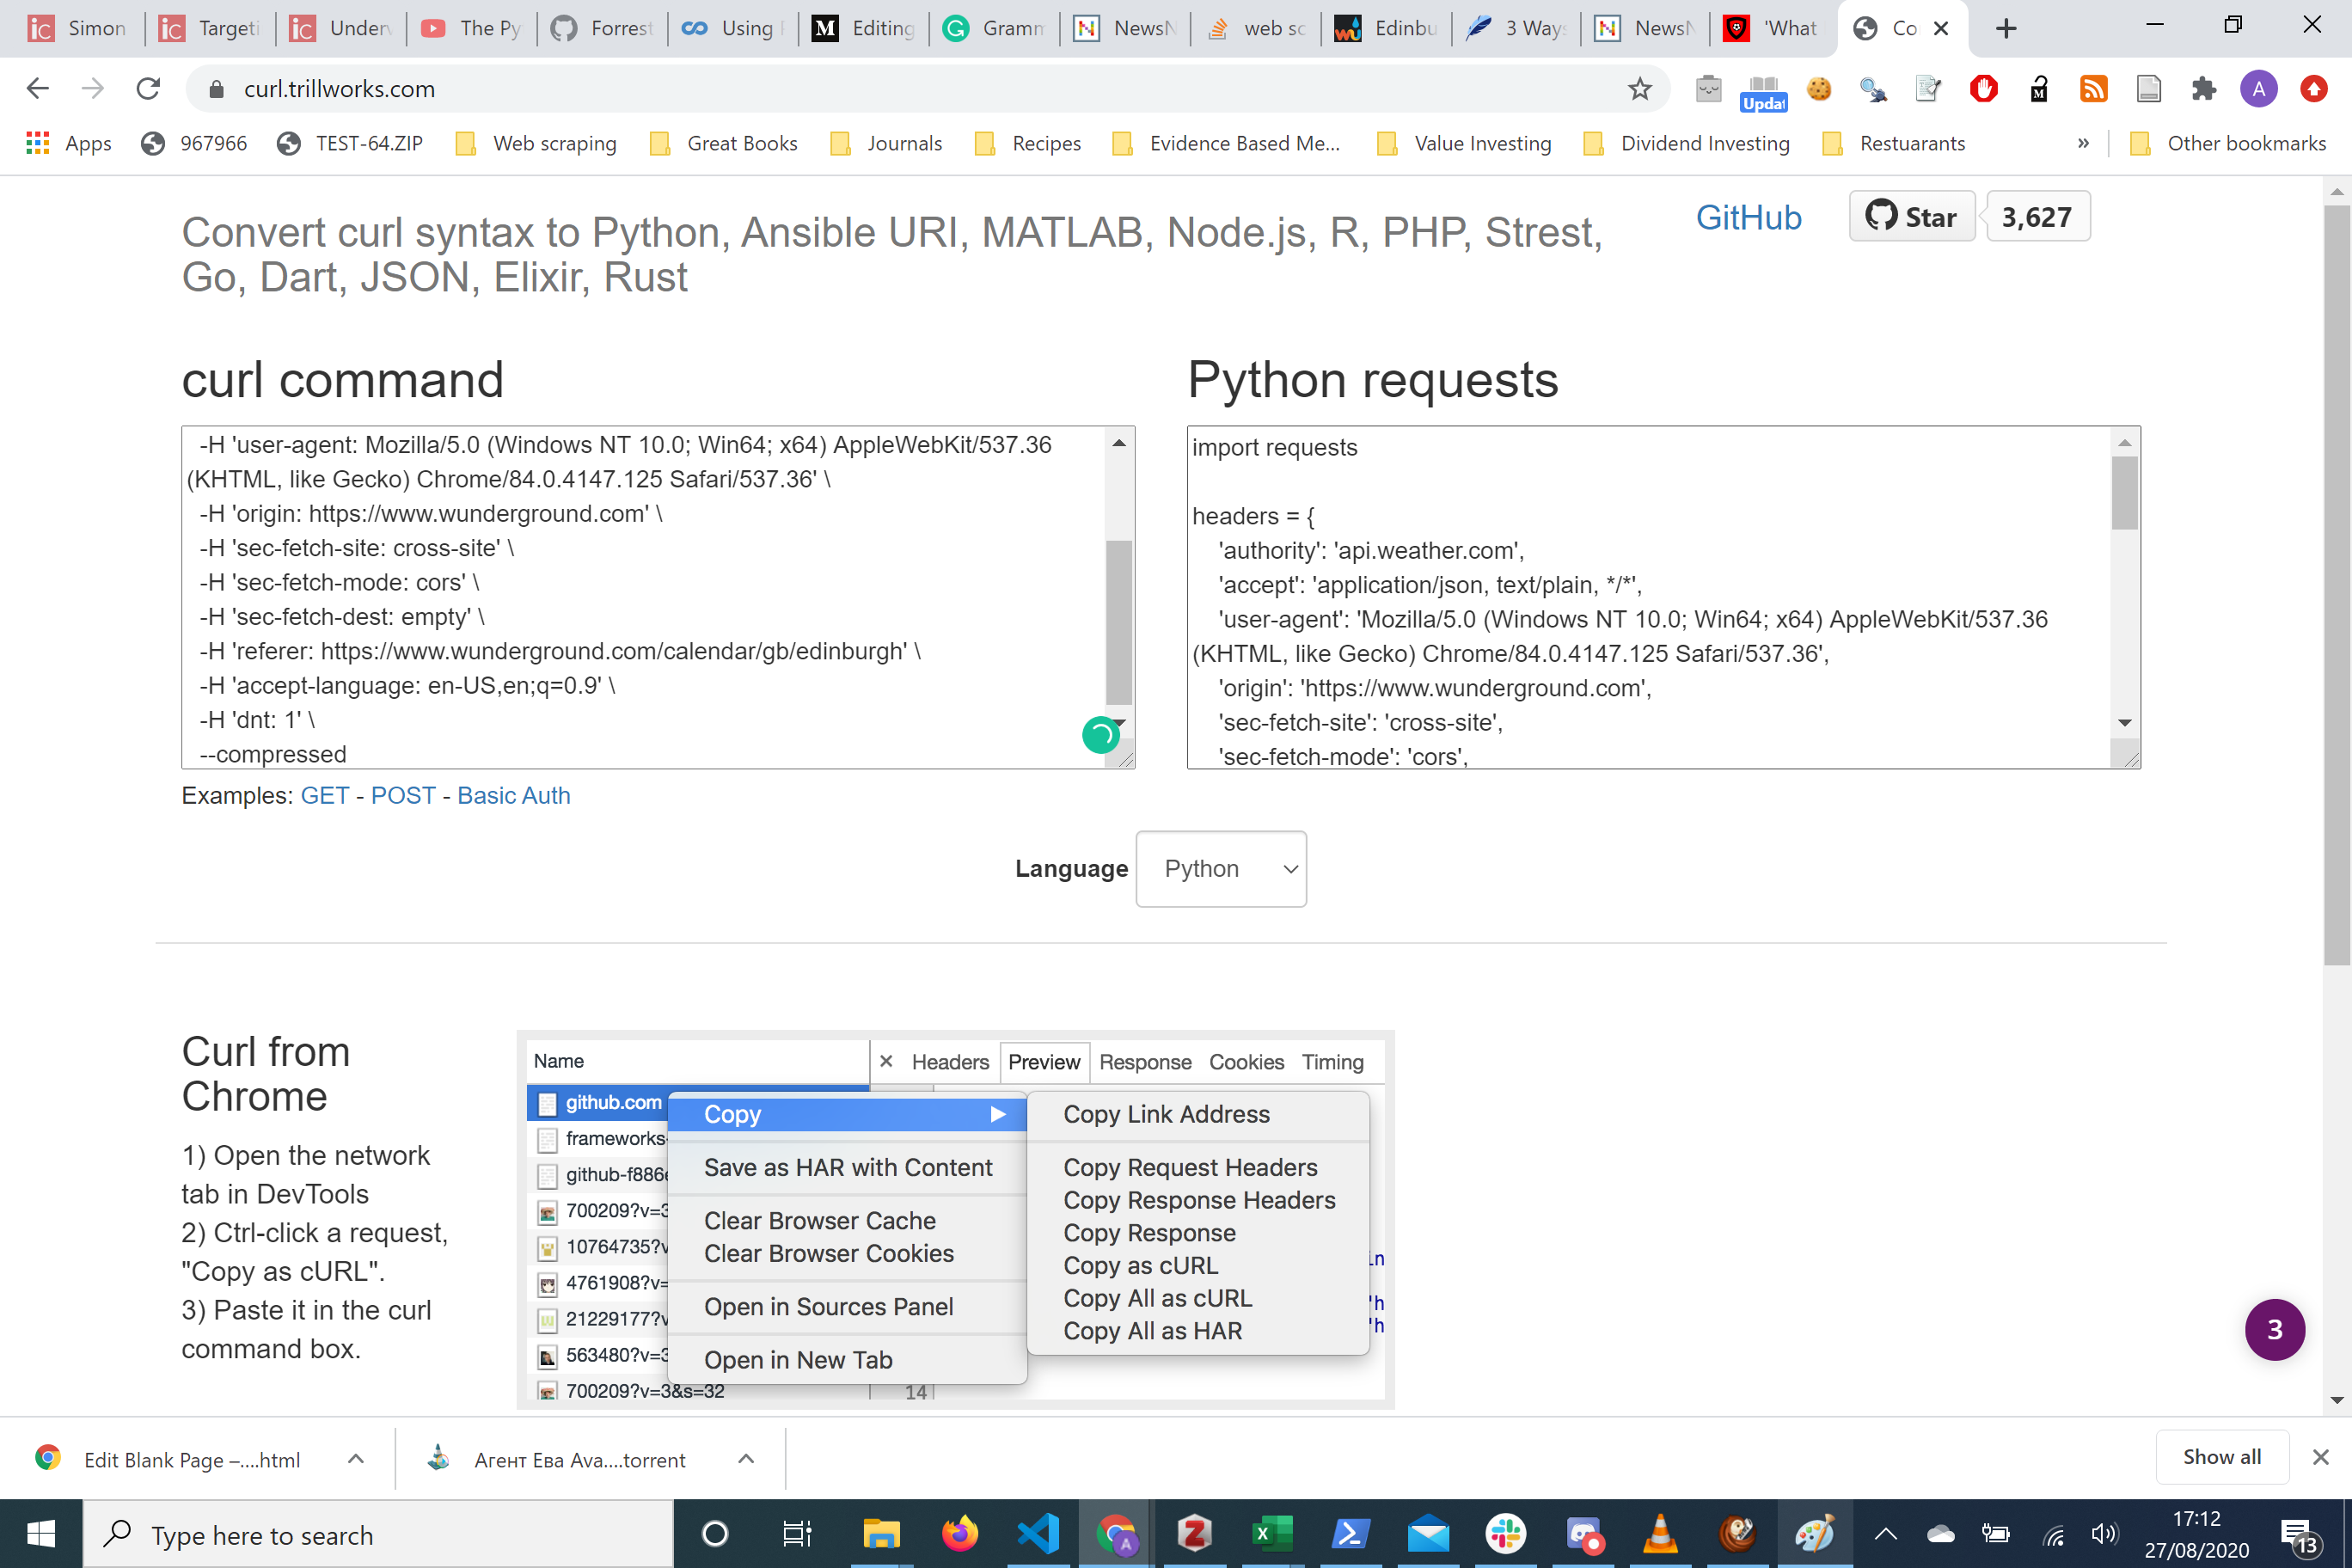2352x1568 pixels.
Task: Open Visual Studio Code from the taskbar
Action: click(x=1038, y=1534)
